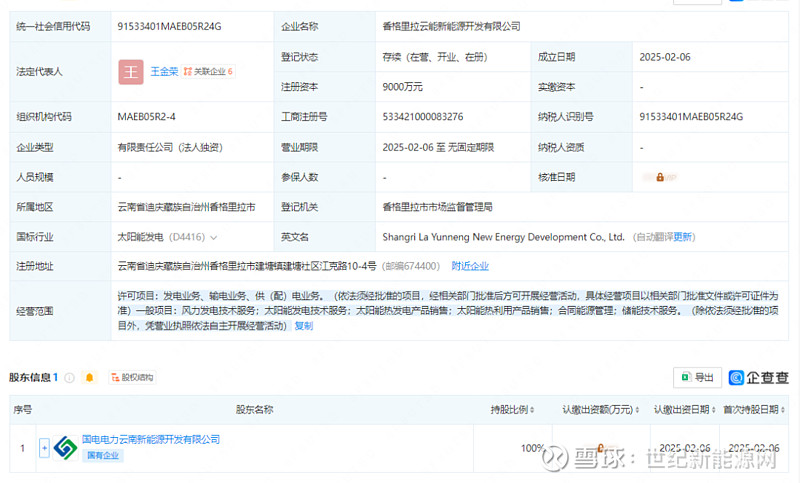Screen dimensions: 800x483
Task: Click the info icon next to 股东信息
Action: 69,377
